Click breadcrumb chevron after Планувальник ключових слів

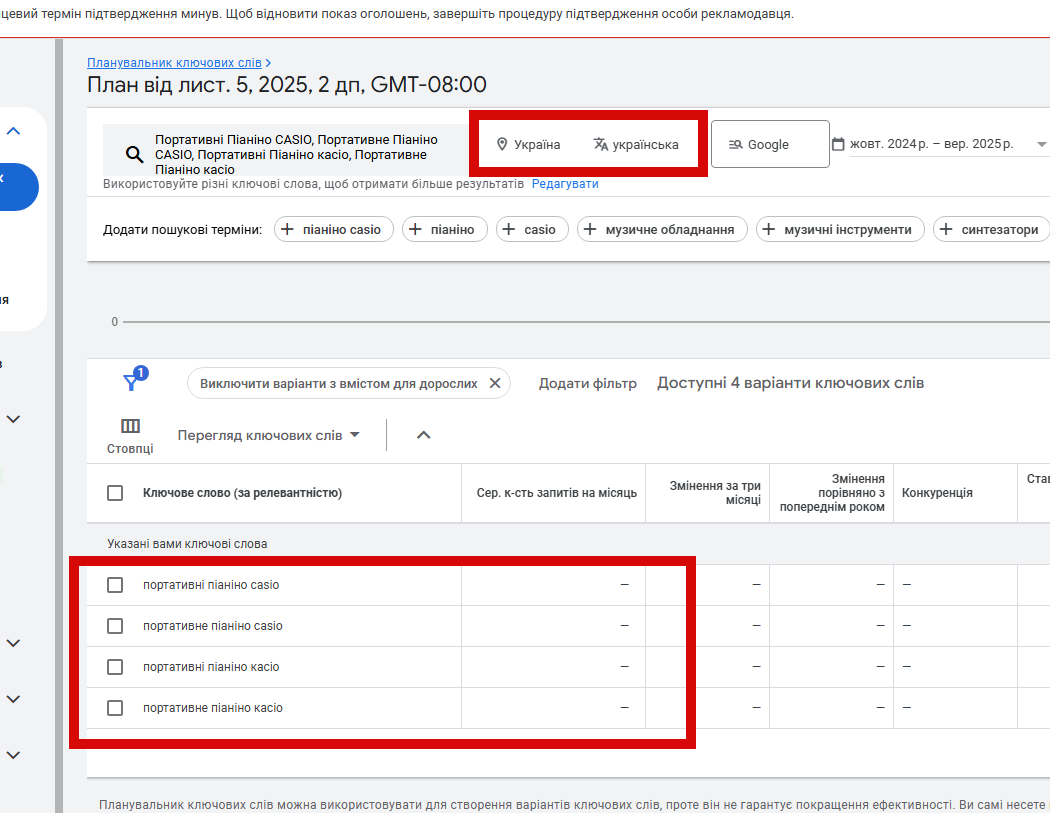click(x=268, y=62)
